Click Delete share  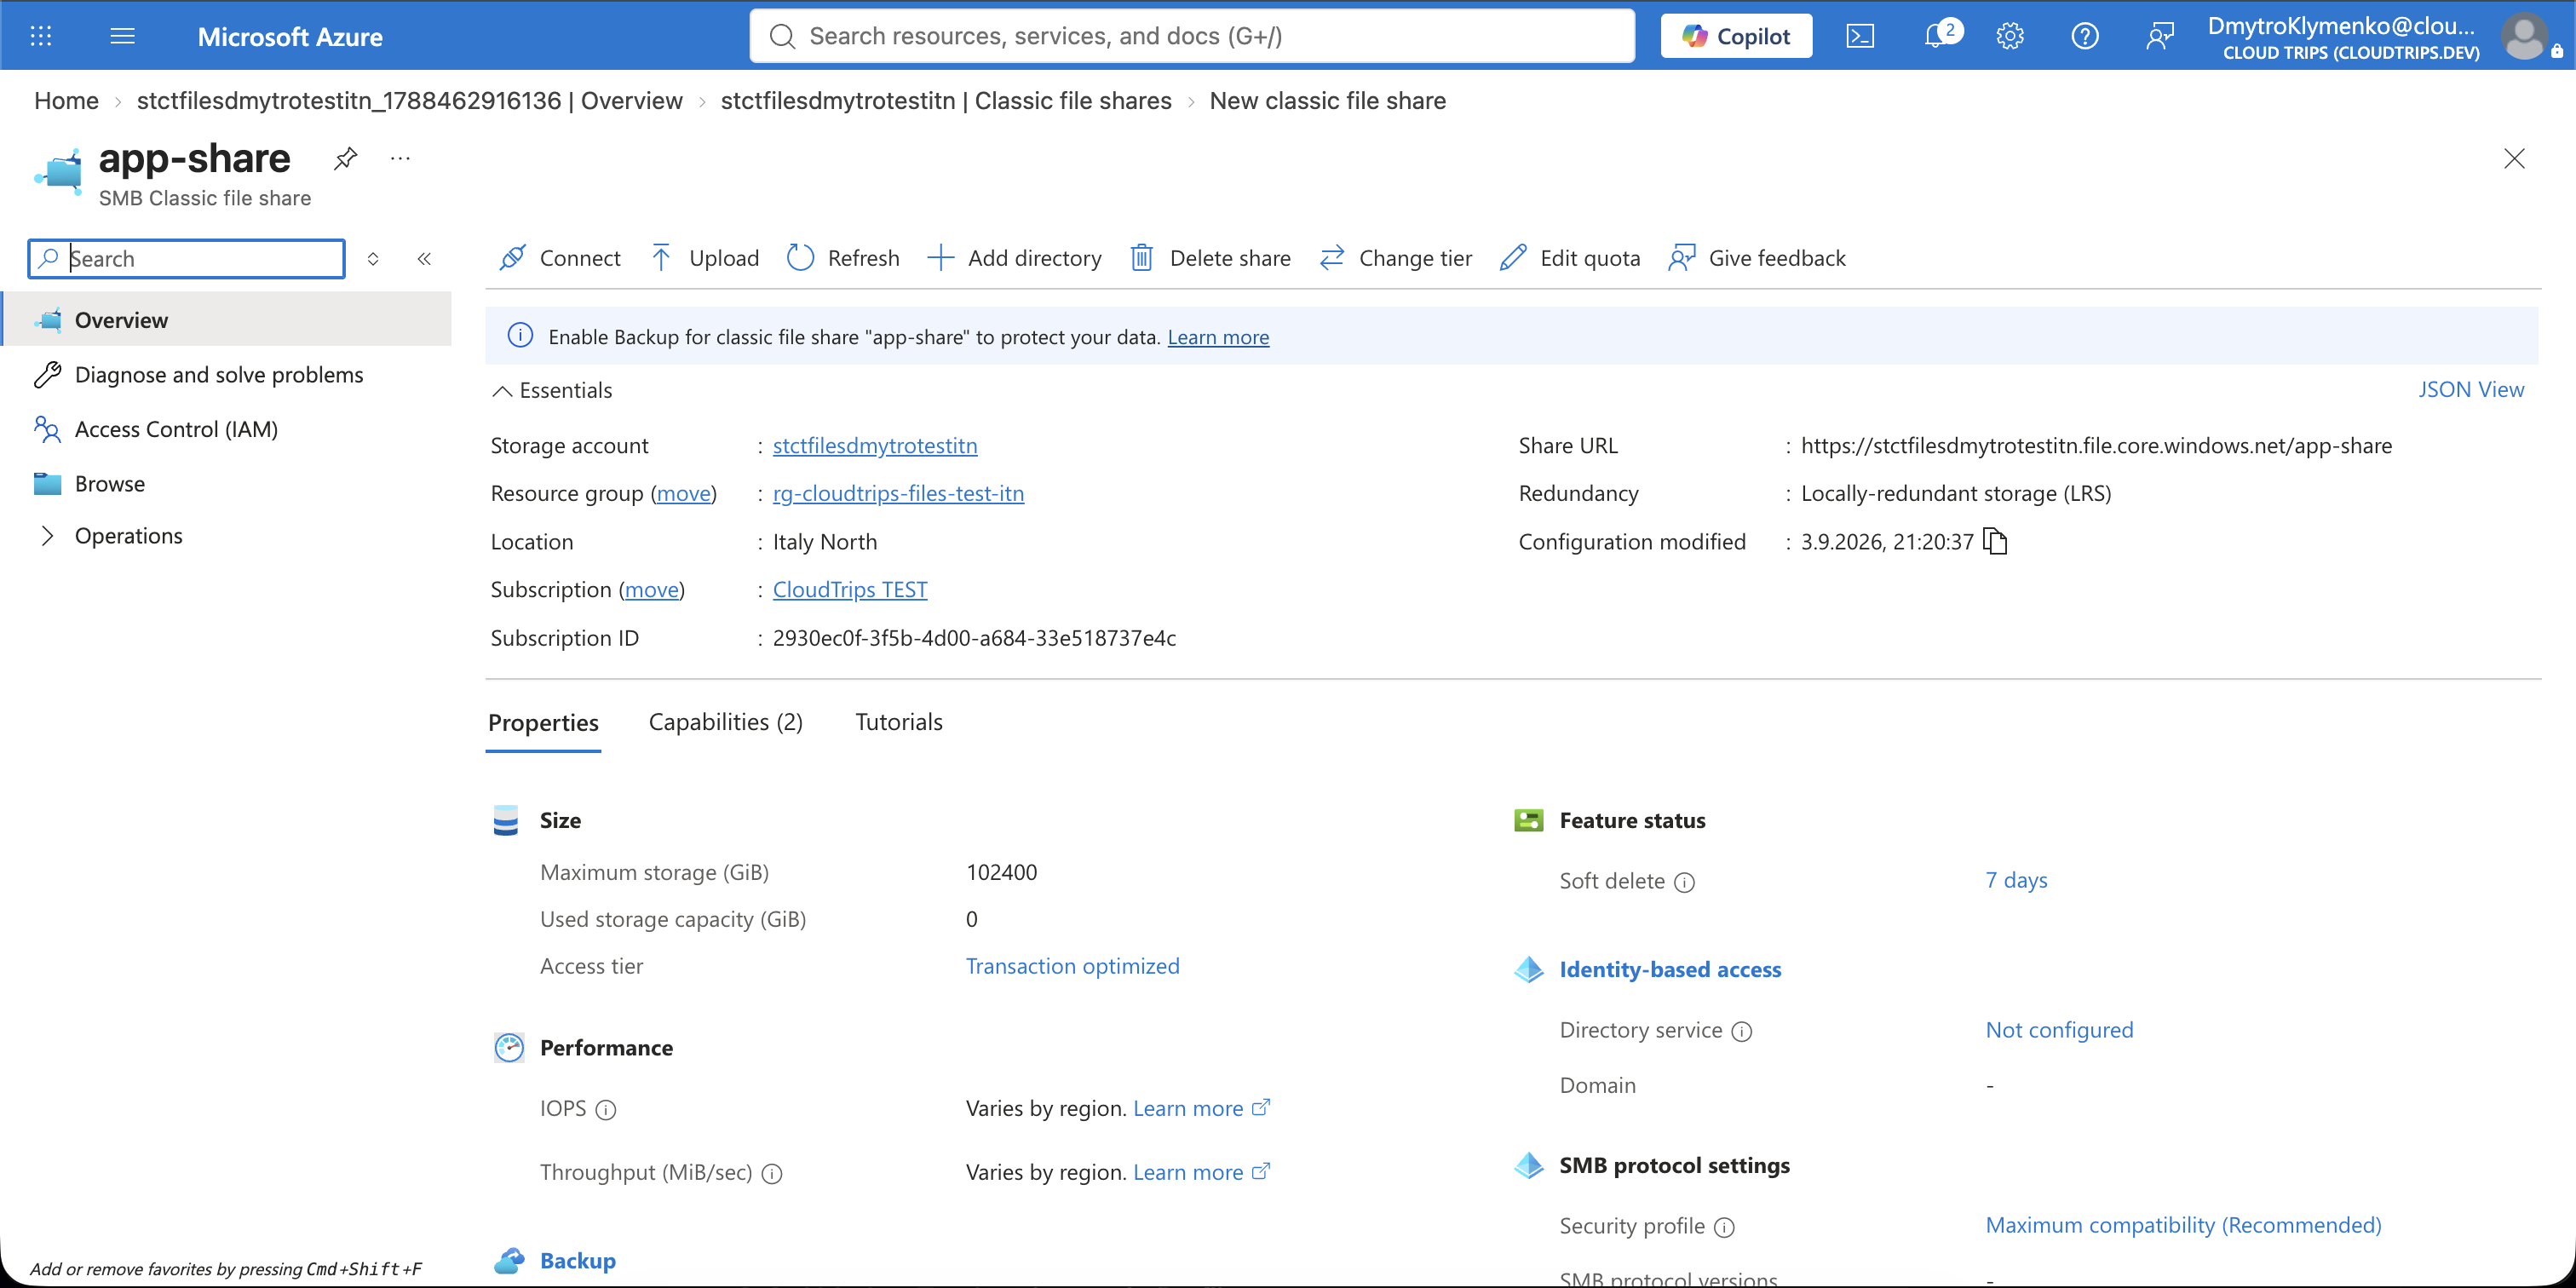[x=1210, y=258]
